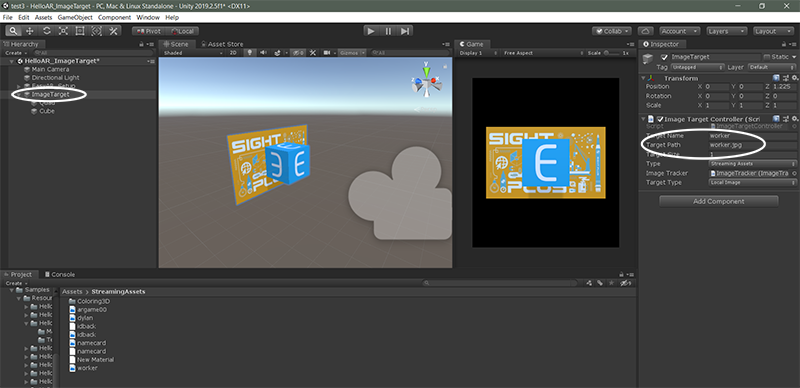Image resolution: width=800 pixels, height=388 pixels.
Task: Open Free Aspect dropdown
Action: coord(542,53)
